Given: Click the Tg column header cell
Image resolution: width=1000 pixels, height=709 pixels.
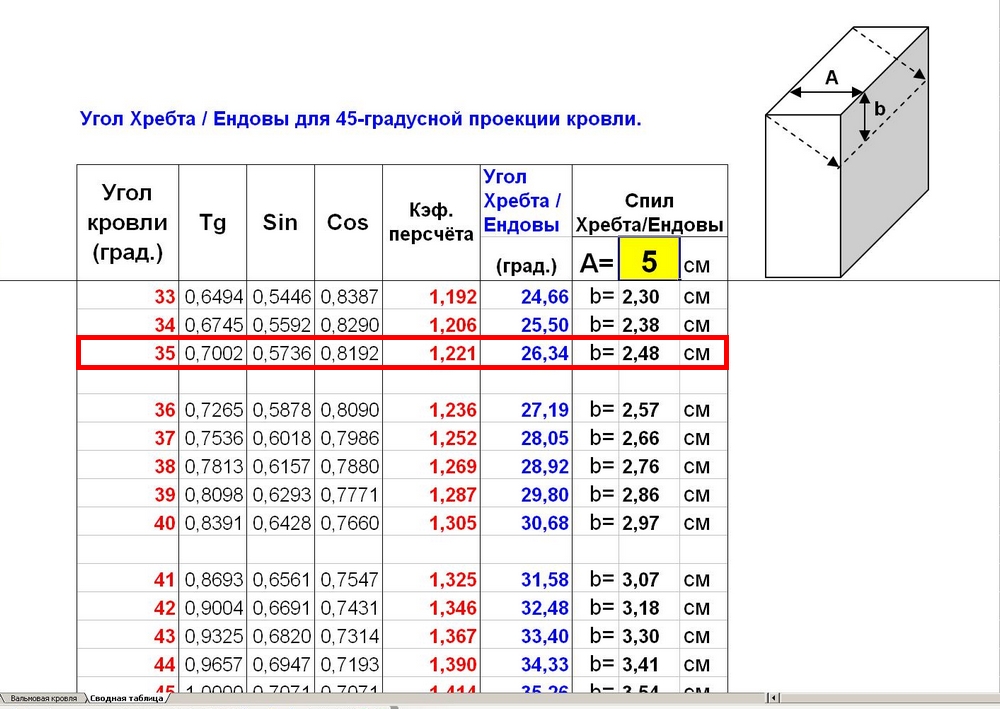Looking at the screenshot, I should [x=213, y=223].
